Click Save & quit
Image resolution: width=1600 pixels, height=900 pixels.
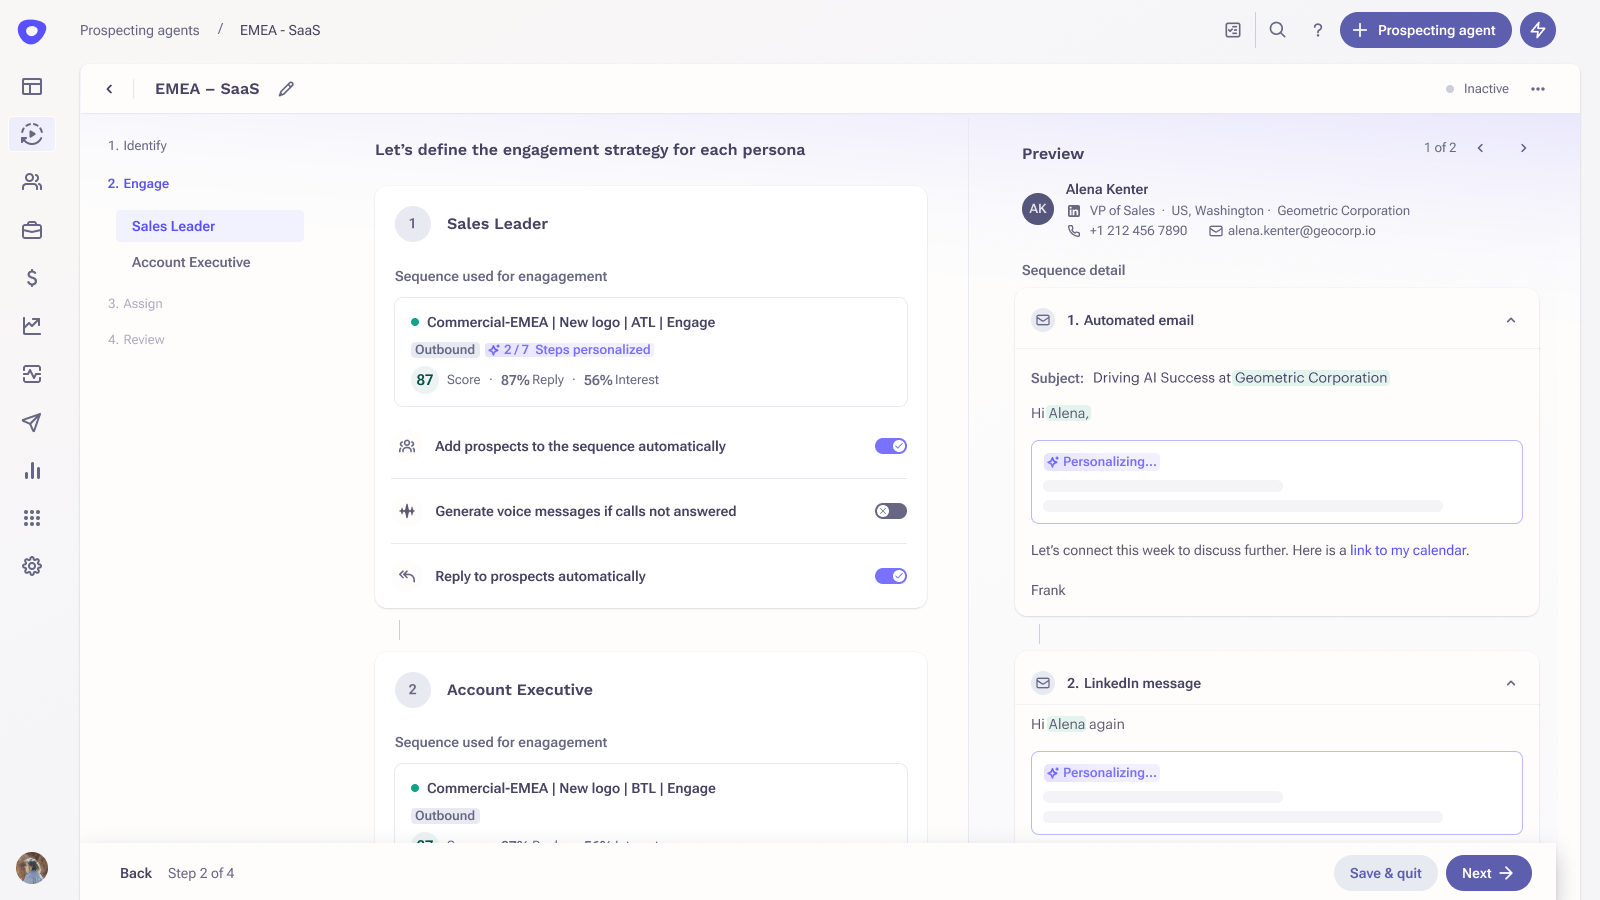click(1385, 873)
